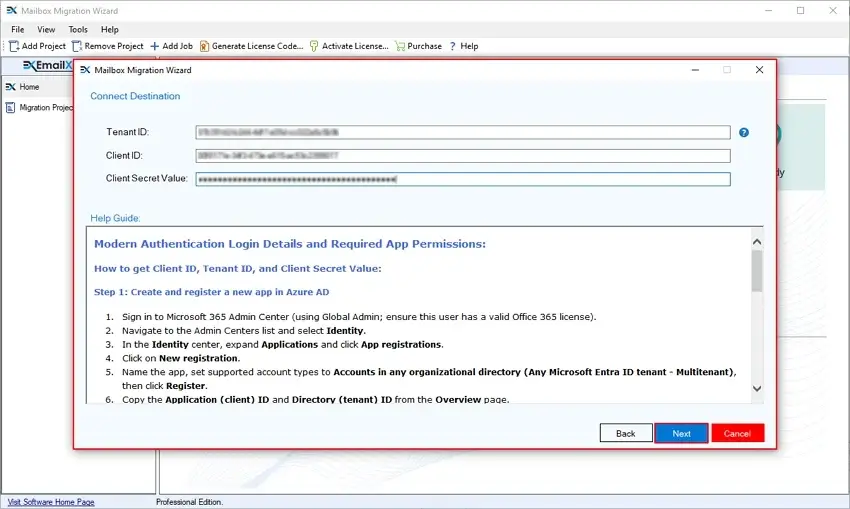The width and height of the screenshot is (850, 509).
Task: Close the Mailbox Migration Wizard dialog
Action: pyautogui.click(x=759, y=69)
